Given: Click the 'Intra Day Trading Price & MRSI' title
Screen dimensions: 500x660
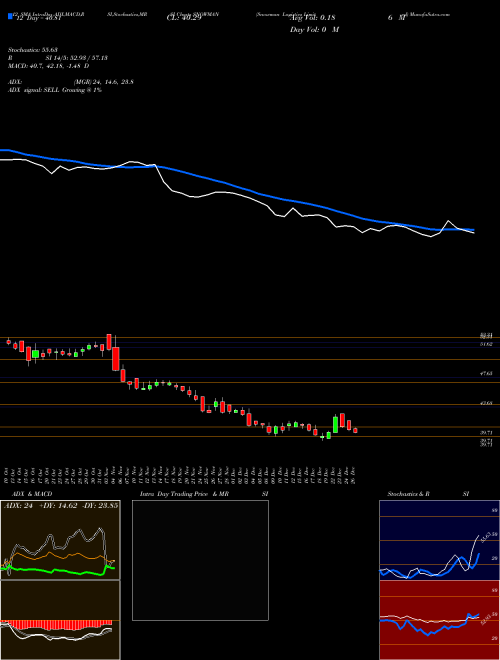Looking at the screenshot, I should click(x=204, y=494).
